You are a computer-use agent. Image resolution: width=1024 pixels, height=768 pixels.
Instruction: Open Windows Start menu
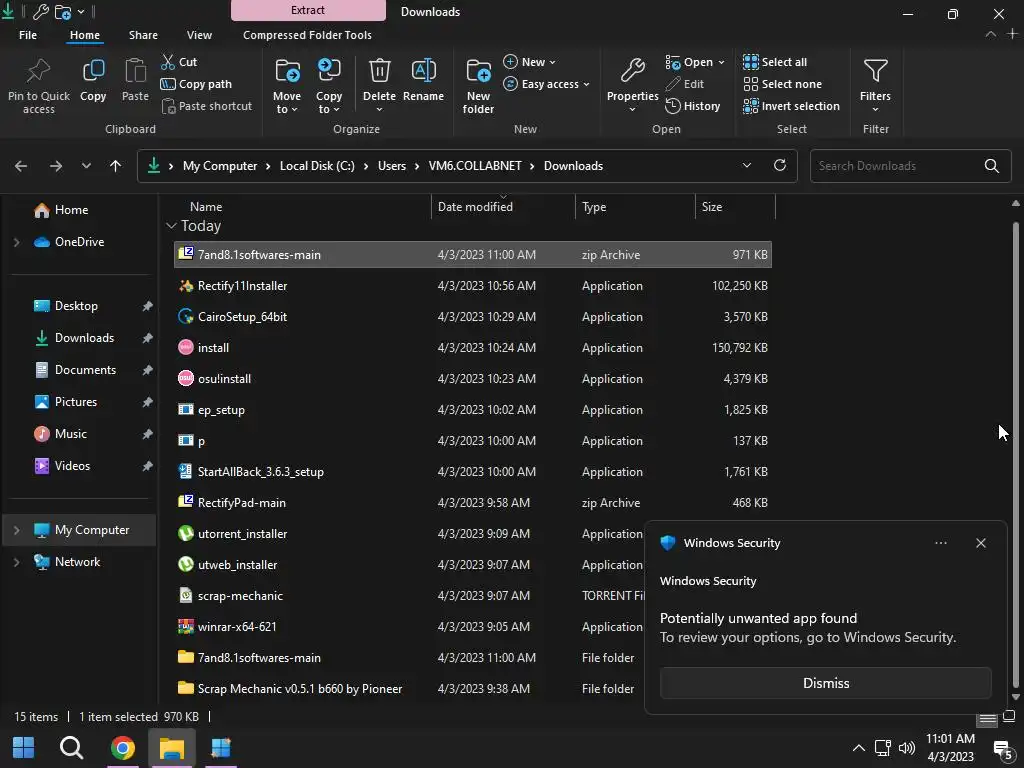24,748
